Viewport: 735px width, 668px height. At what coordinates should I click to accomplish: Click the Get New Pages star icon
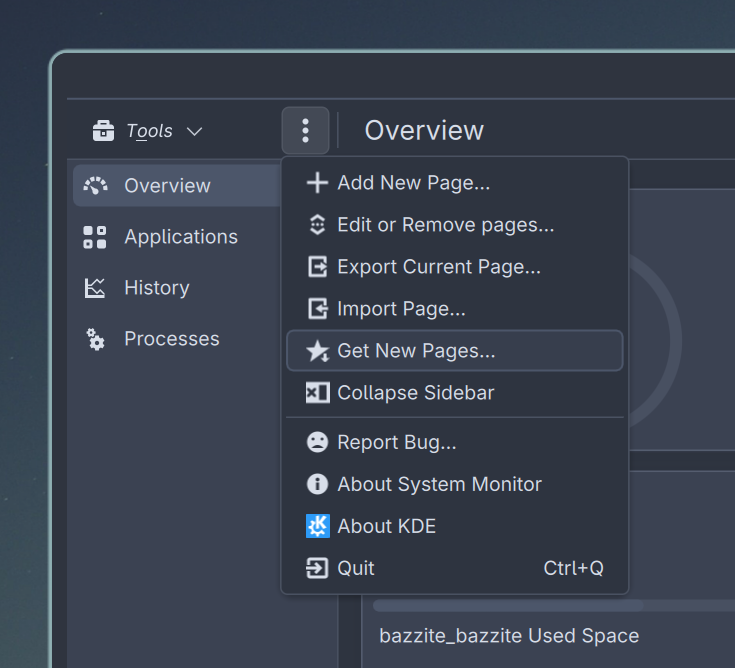click(317, 351)
